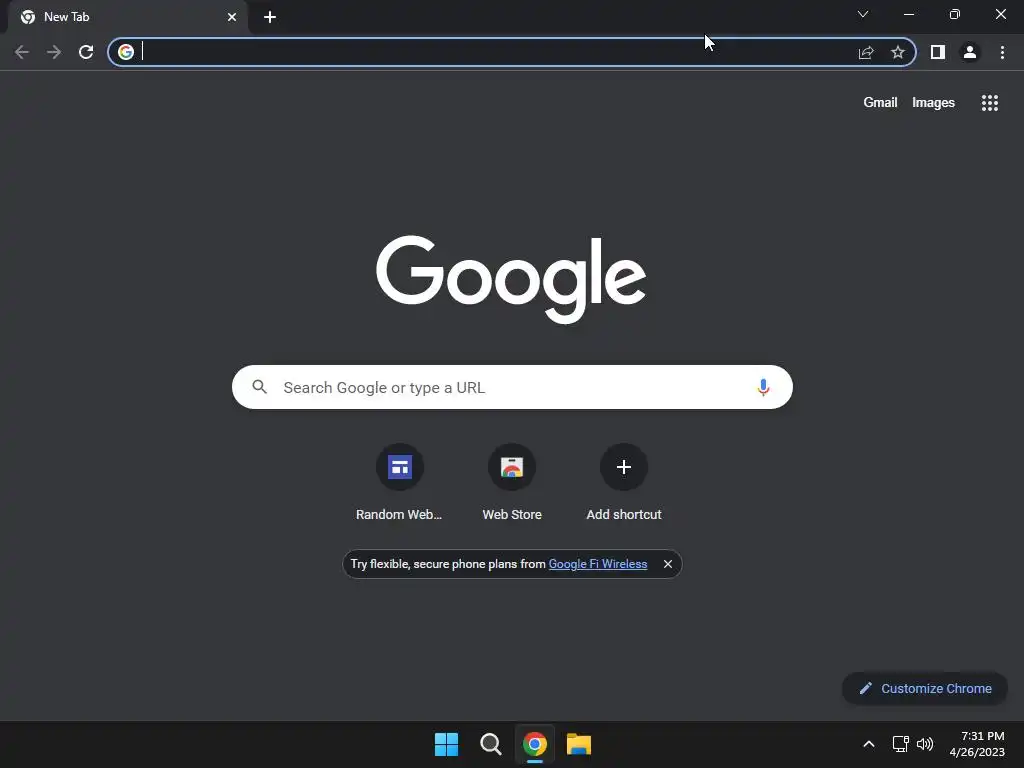
Task: Open the Windows Start menu
Action: pyautogui.click(x=447, y=744)
